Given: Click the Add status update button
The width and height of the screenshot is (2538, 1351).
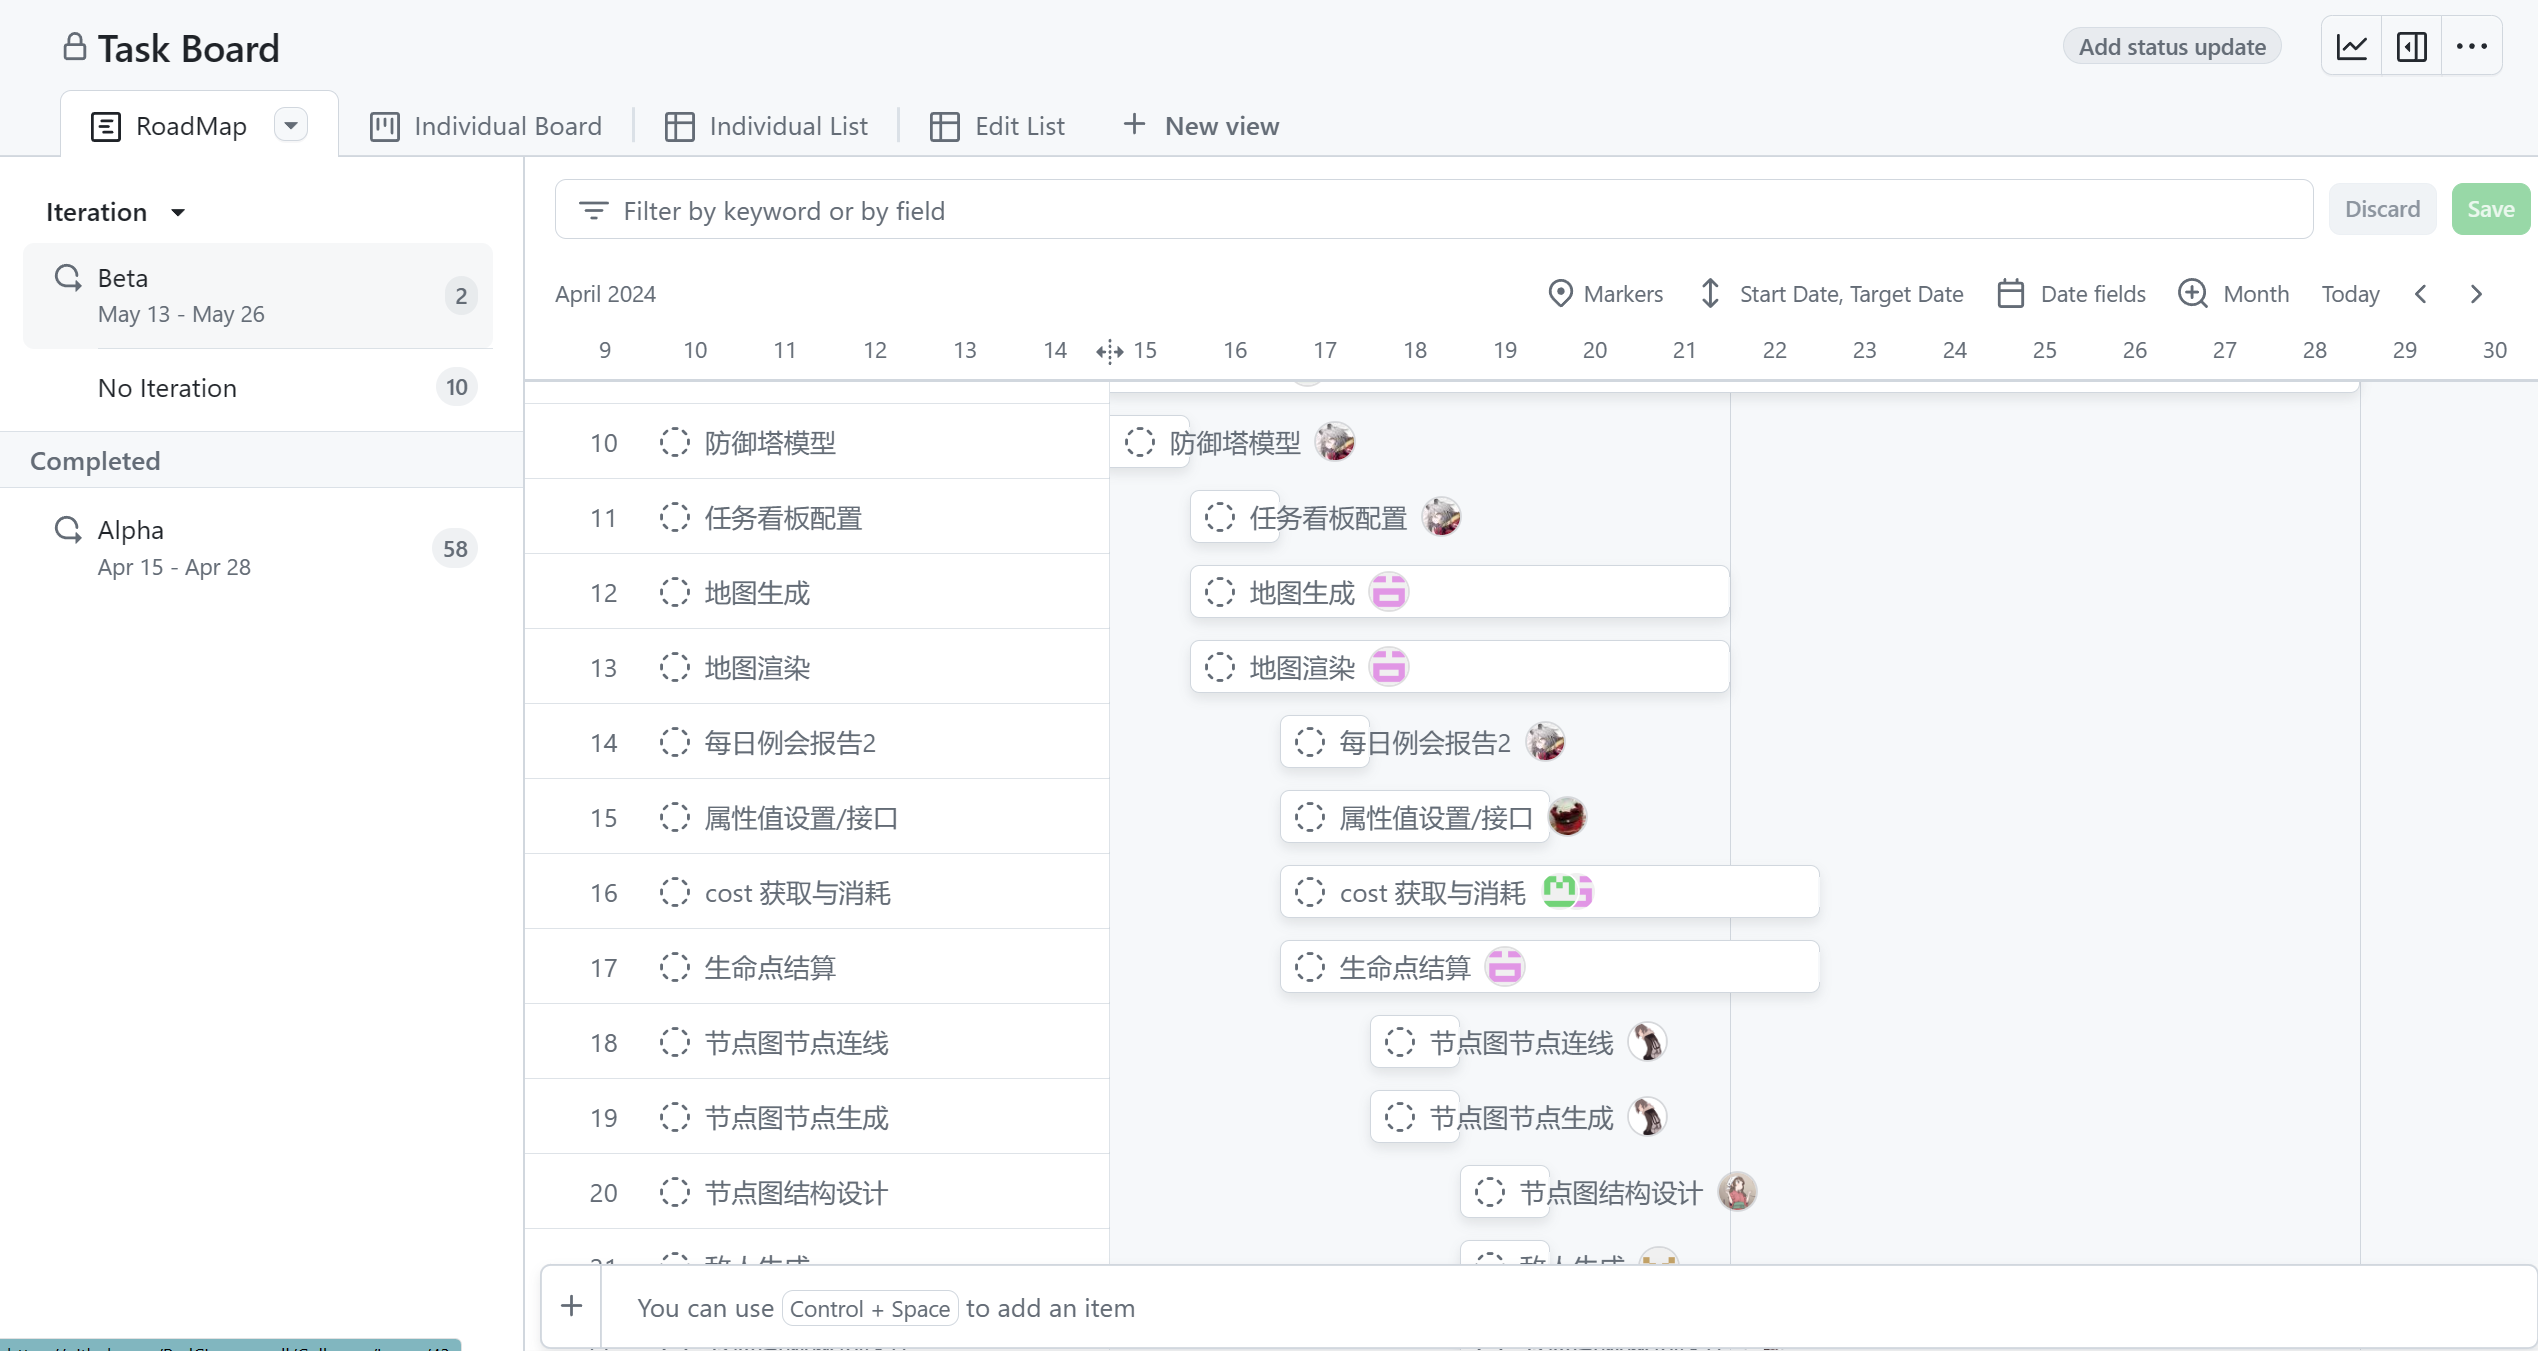Looking at the screenshot, I should [2172, 46].
